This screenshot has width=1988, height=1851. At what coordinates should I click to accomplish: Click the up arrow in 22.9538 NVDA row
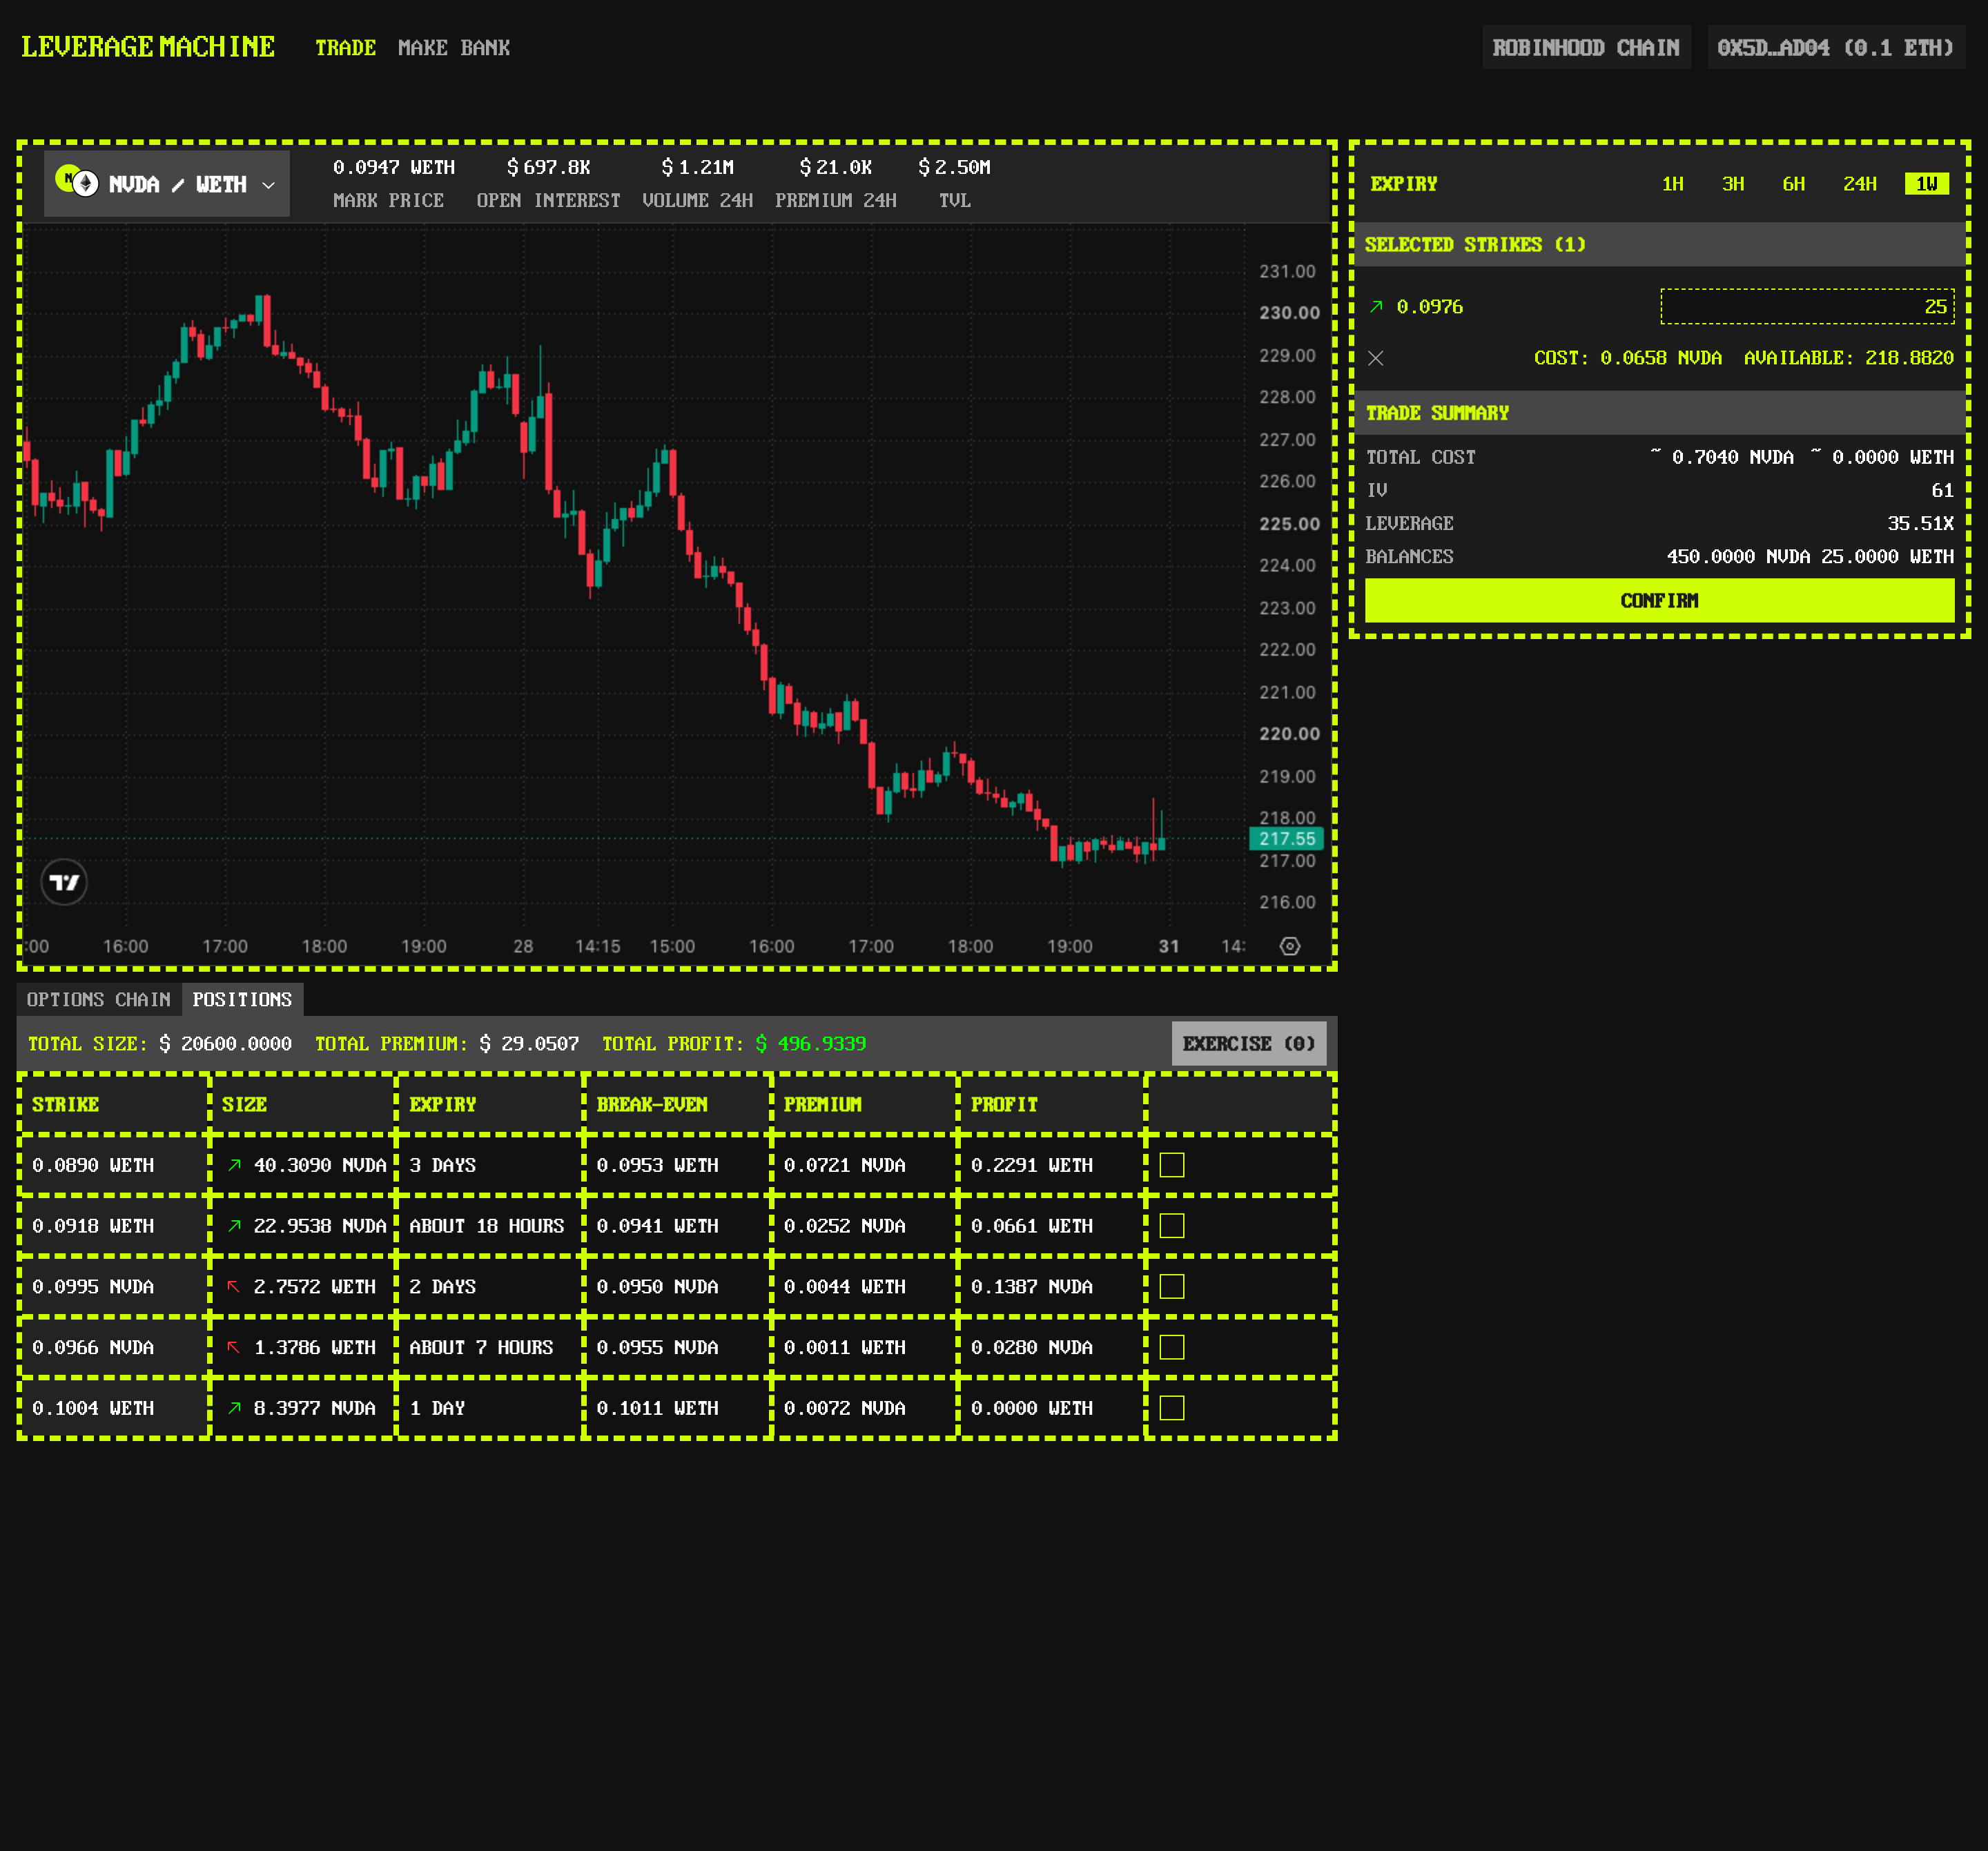click(234, 1226)
